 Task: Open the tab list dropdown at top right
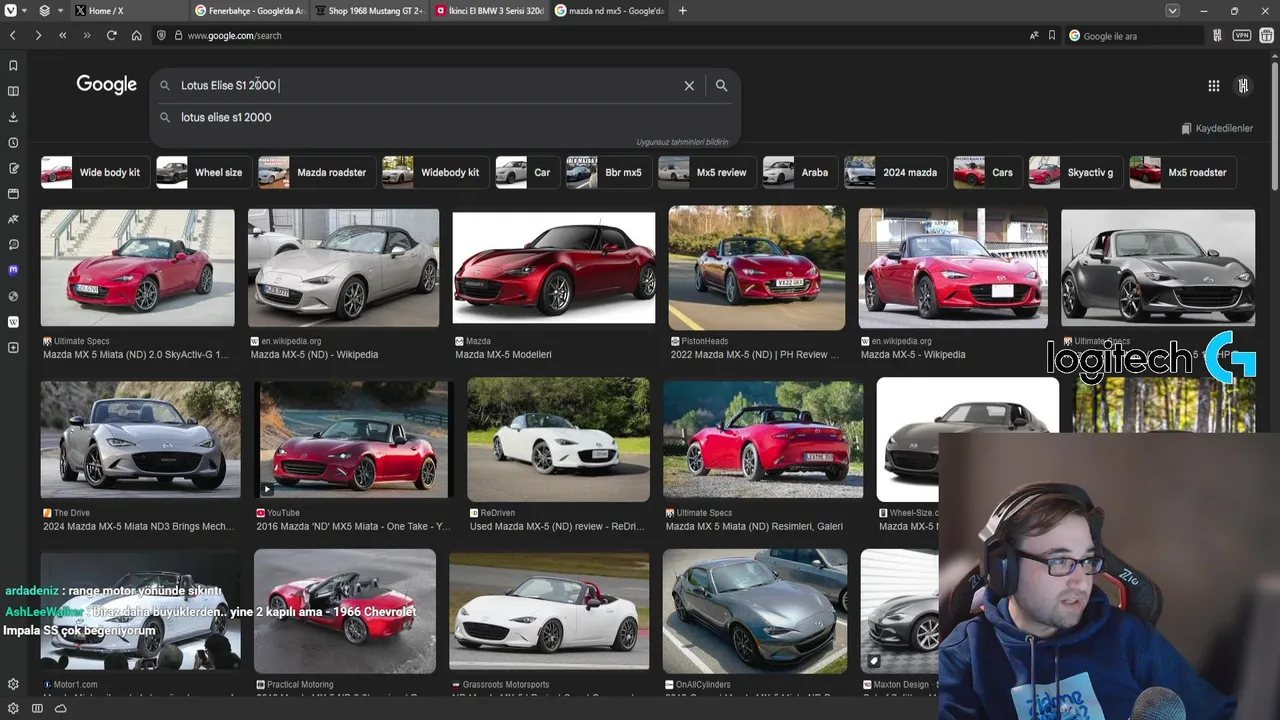pos(1172,11)
